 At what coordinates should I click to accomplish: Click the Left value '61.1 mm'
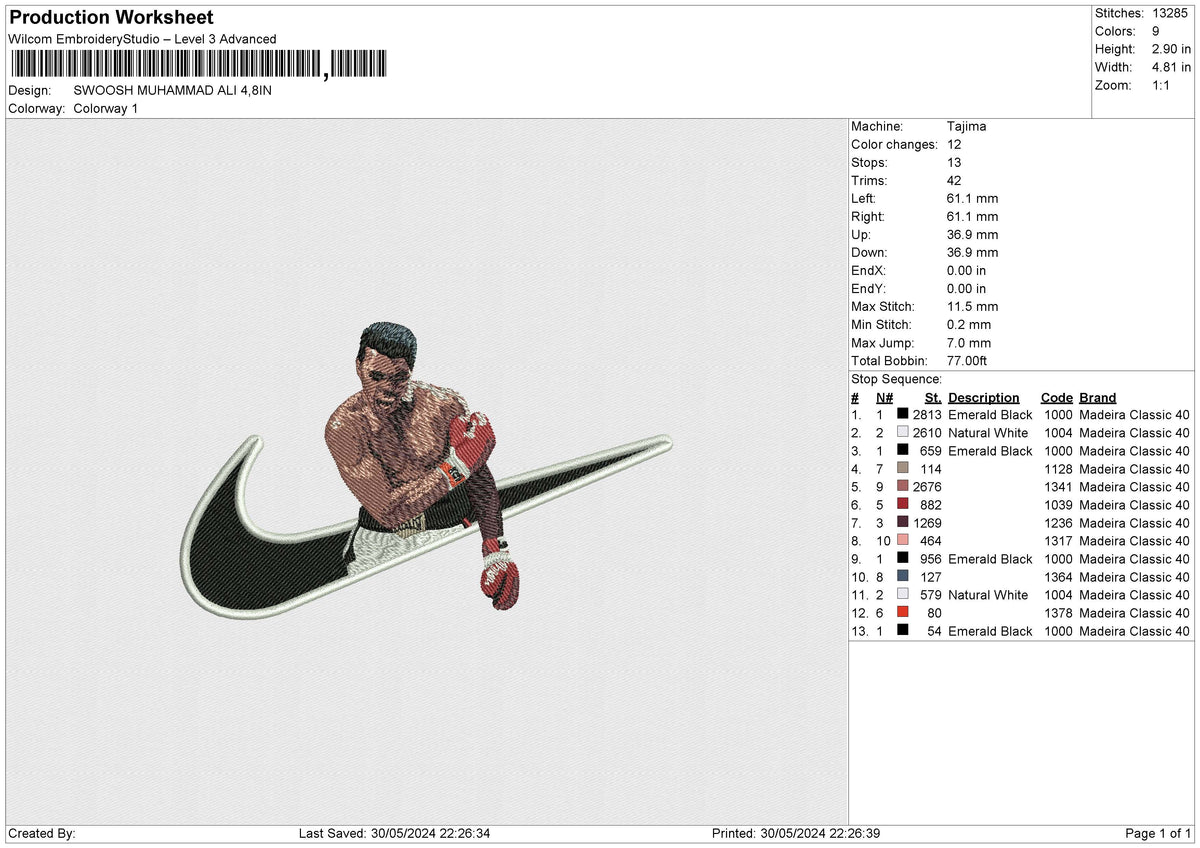972,198
